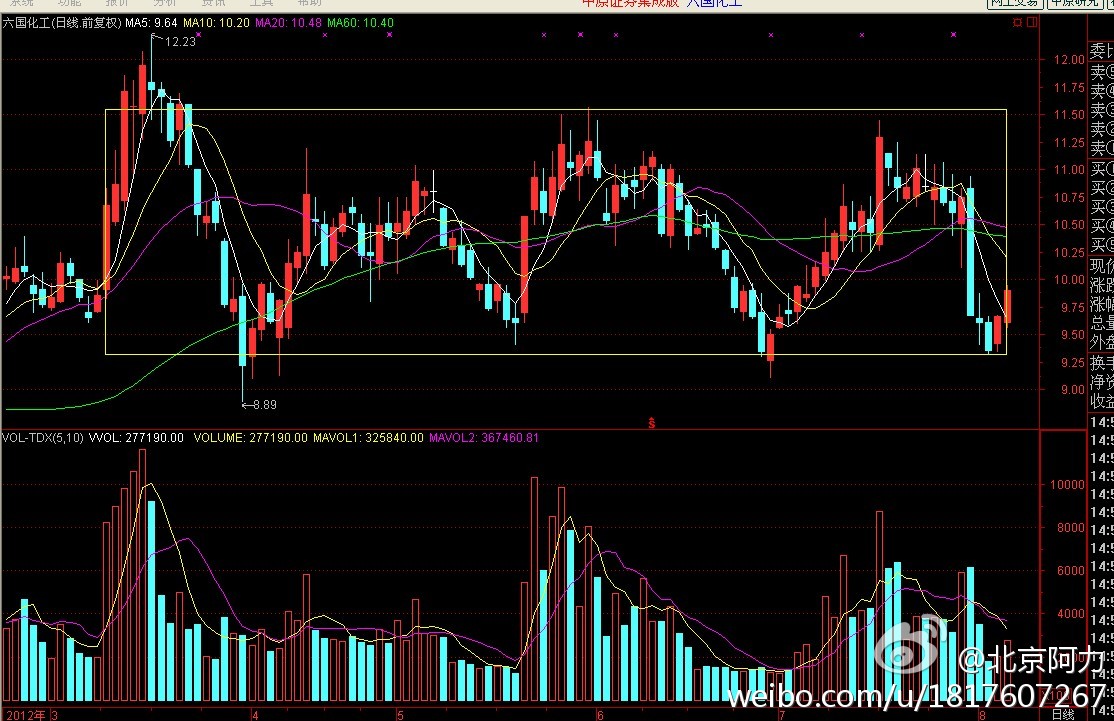Click the first magenta x marker near the 12.23 label

[199, 35]
